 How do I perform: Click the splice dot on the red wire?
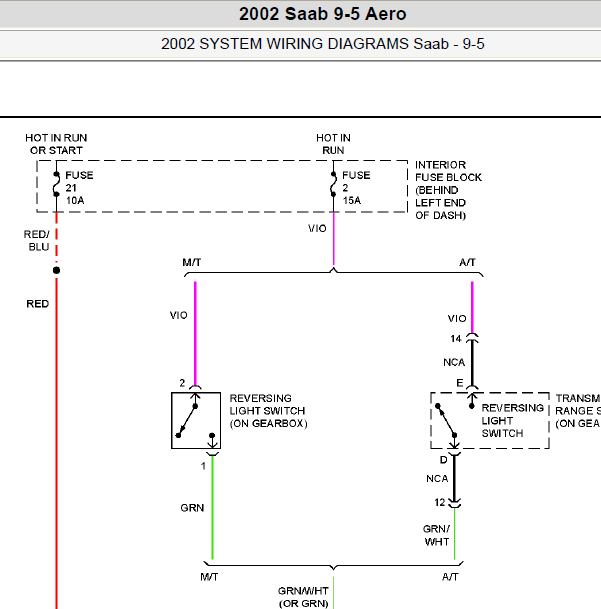[x=56, y=270]
